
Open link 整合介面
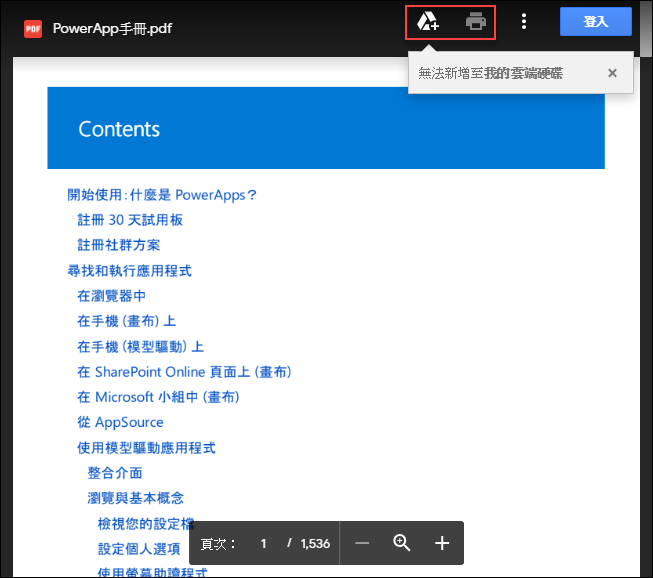pyautogui.click(x=115, y=473)
